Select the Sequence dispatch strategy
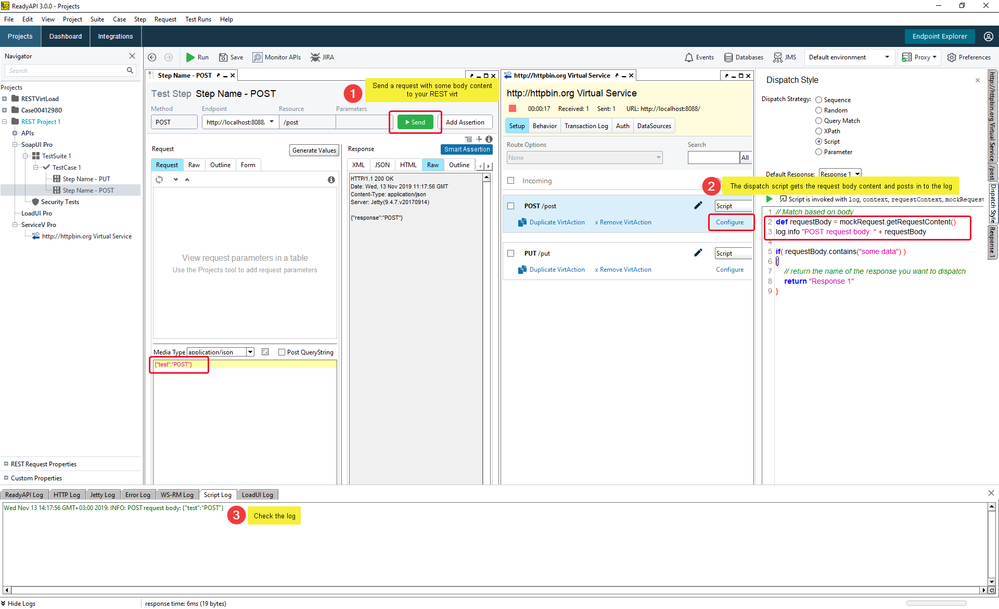This screenshot has width=999, height=609. (x=820, y=100)
